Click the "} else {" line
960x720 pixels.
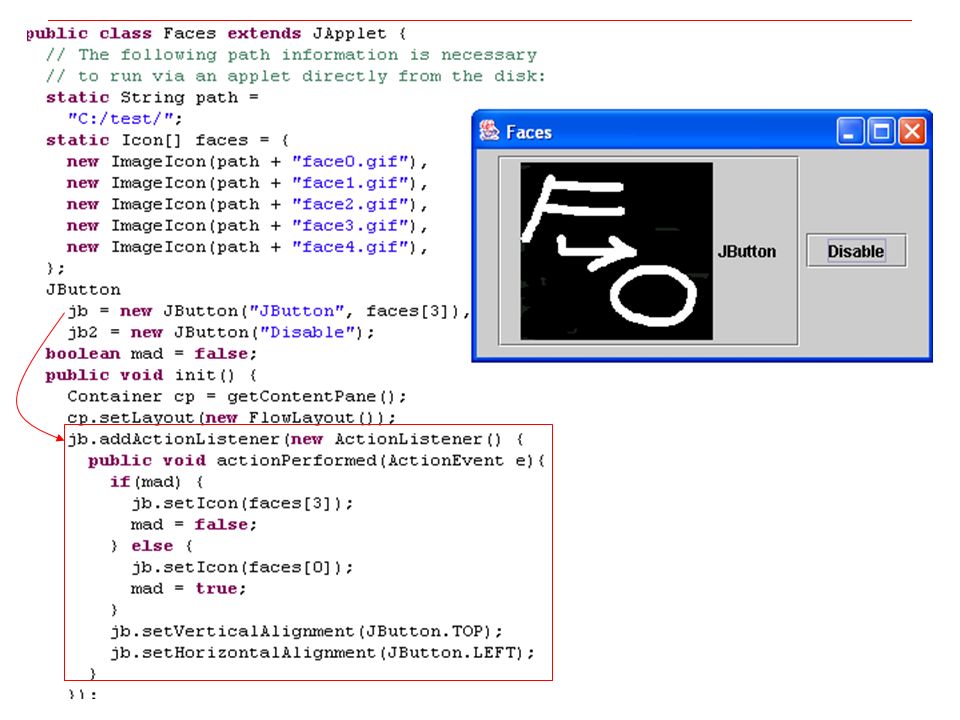[x=151, y=546]
